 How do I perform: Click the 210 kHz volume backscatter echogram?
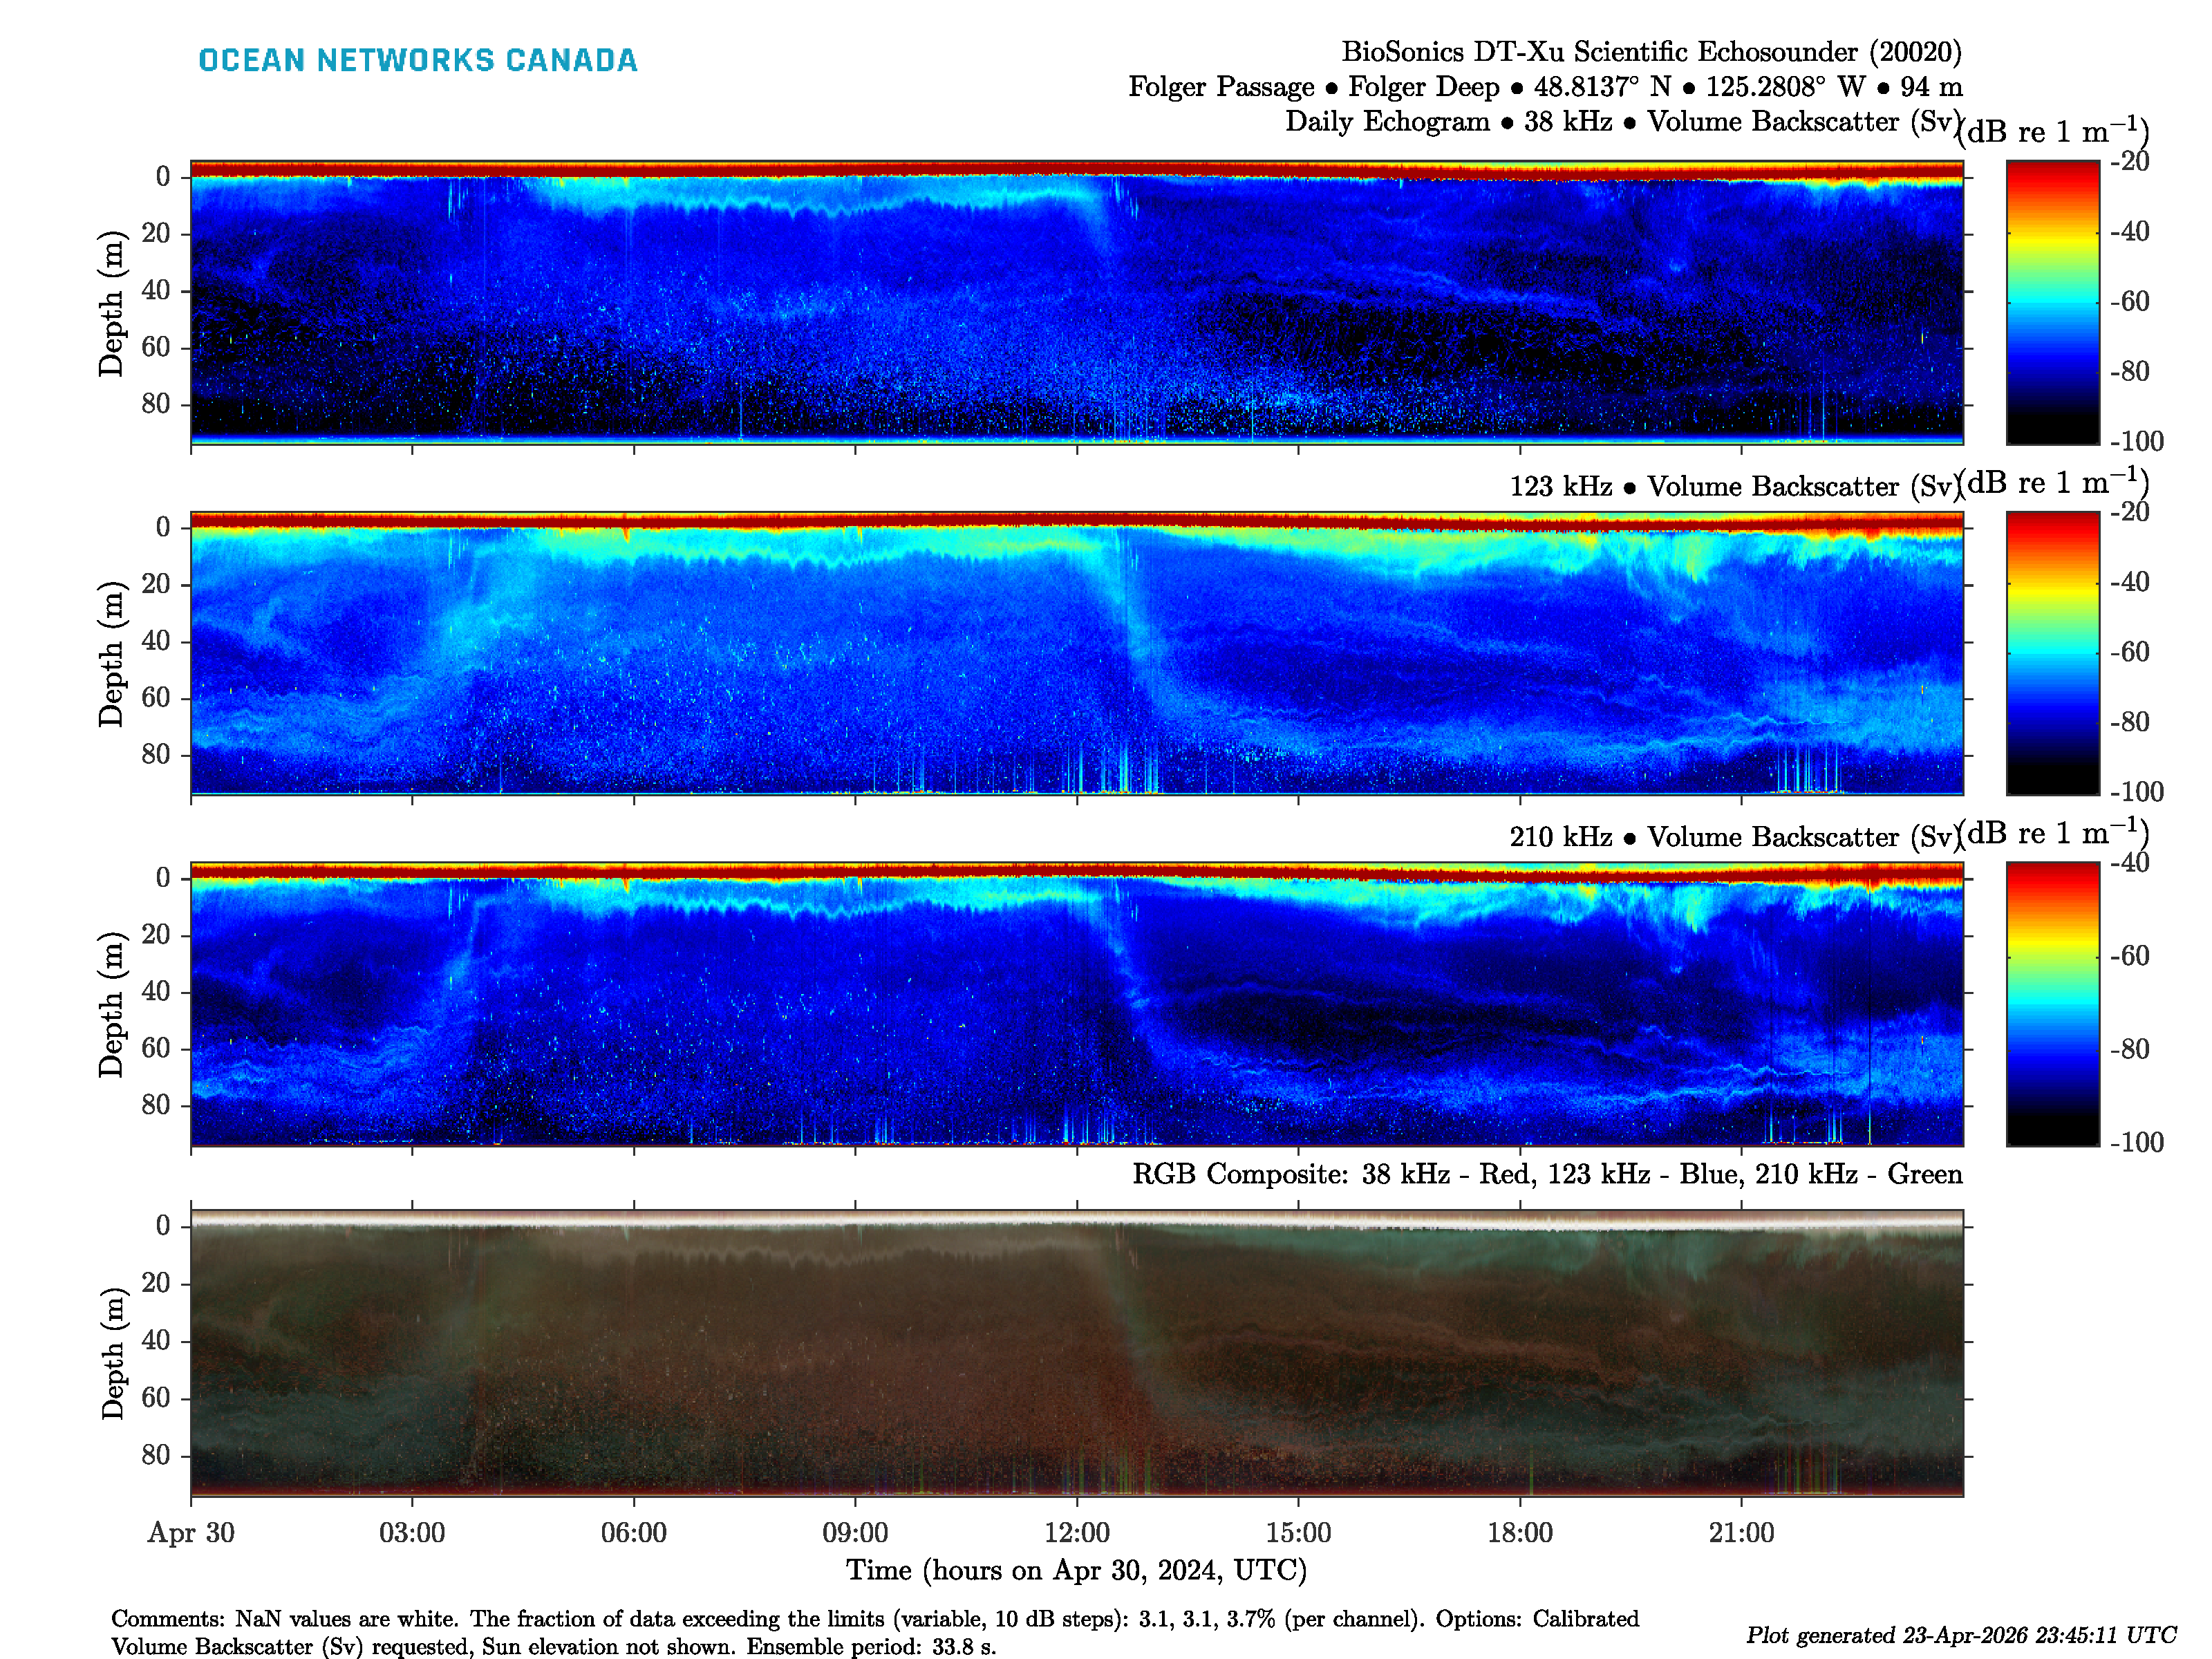point(1076,1003)
